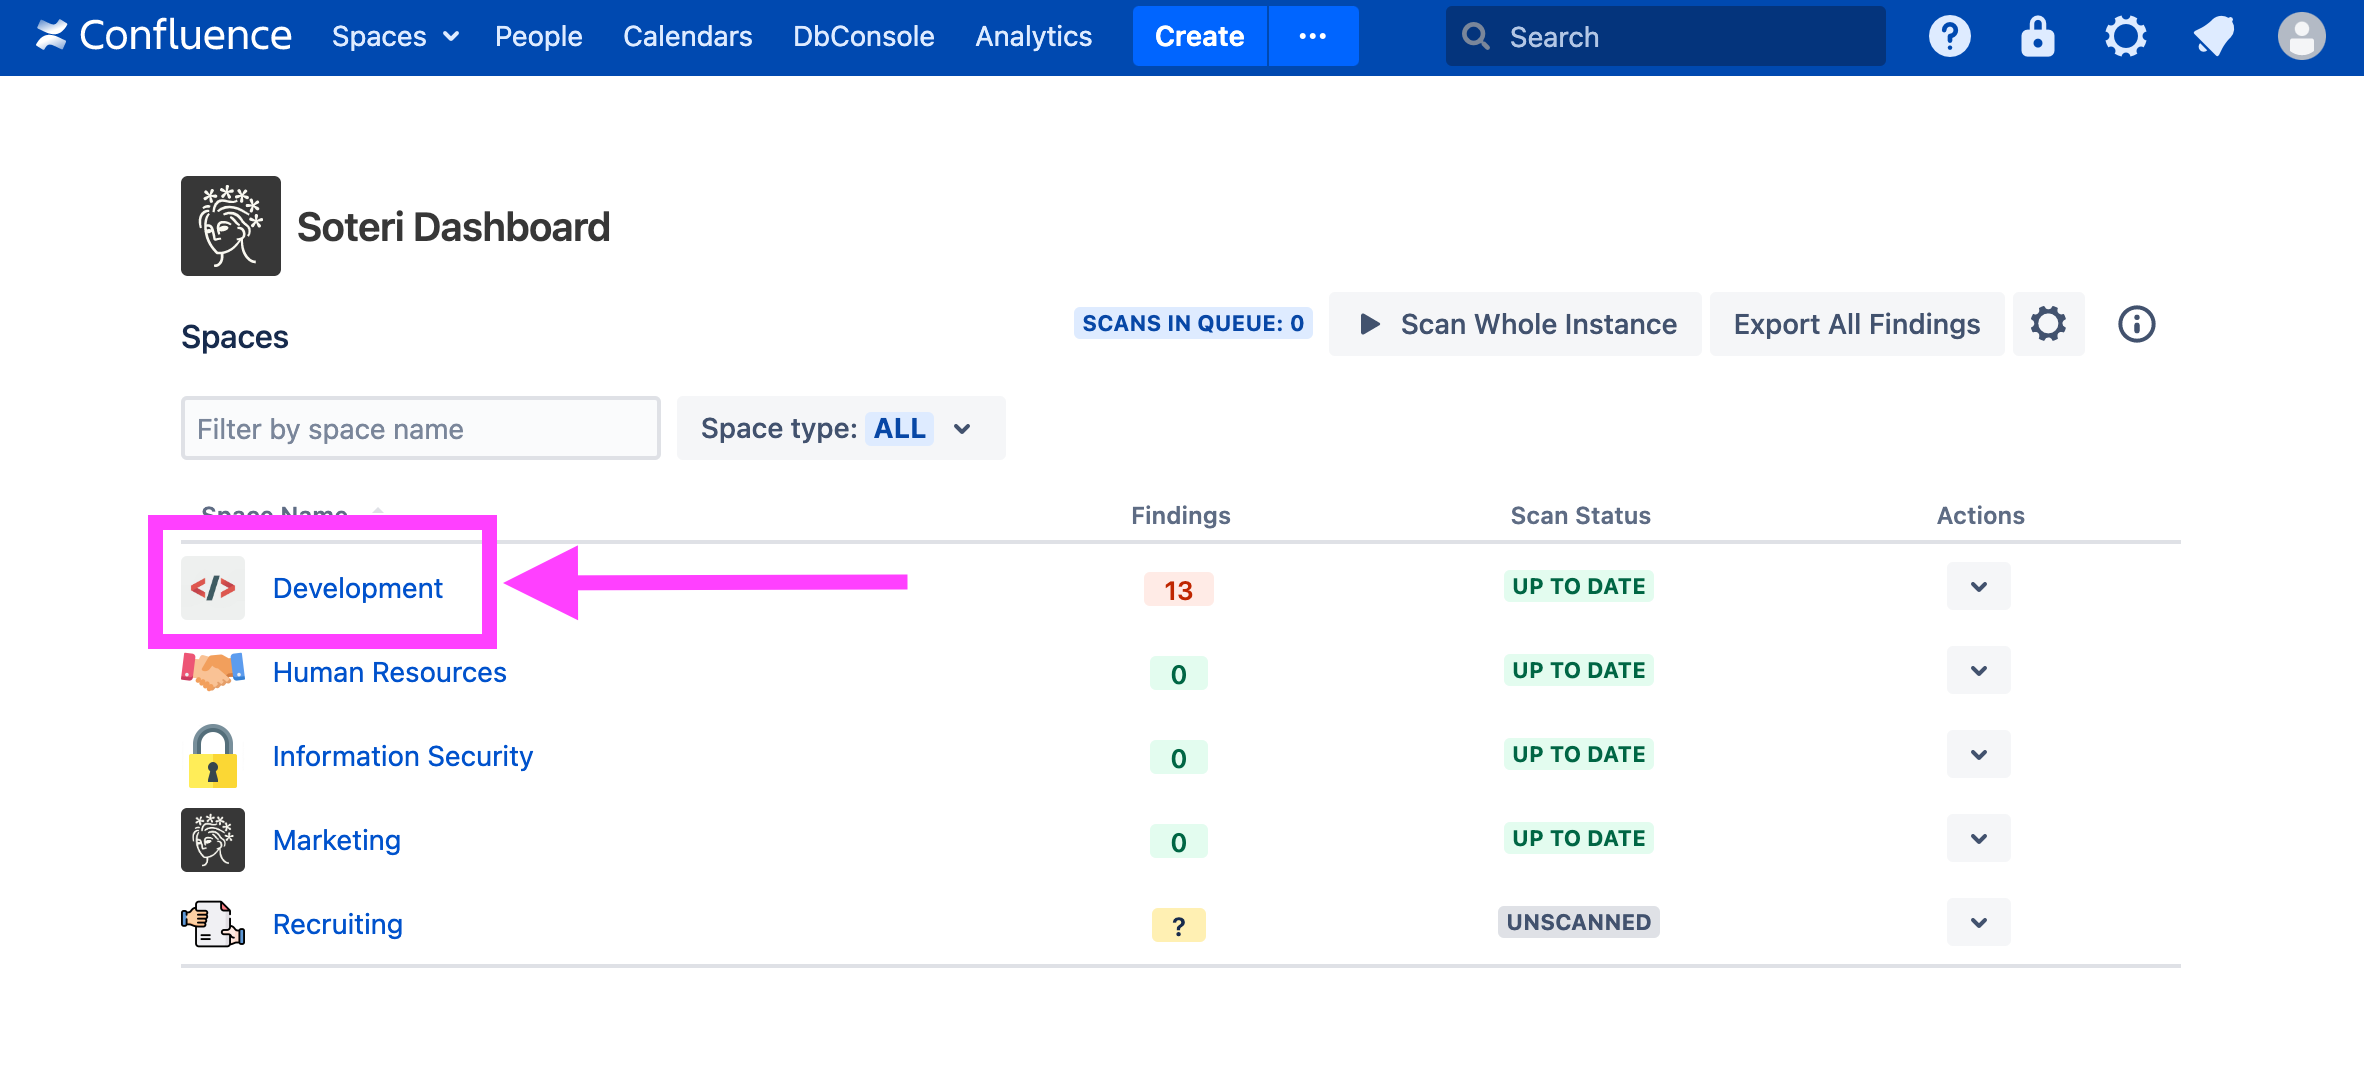Click the lock icon in header

(2037, 37)
